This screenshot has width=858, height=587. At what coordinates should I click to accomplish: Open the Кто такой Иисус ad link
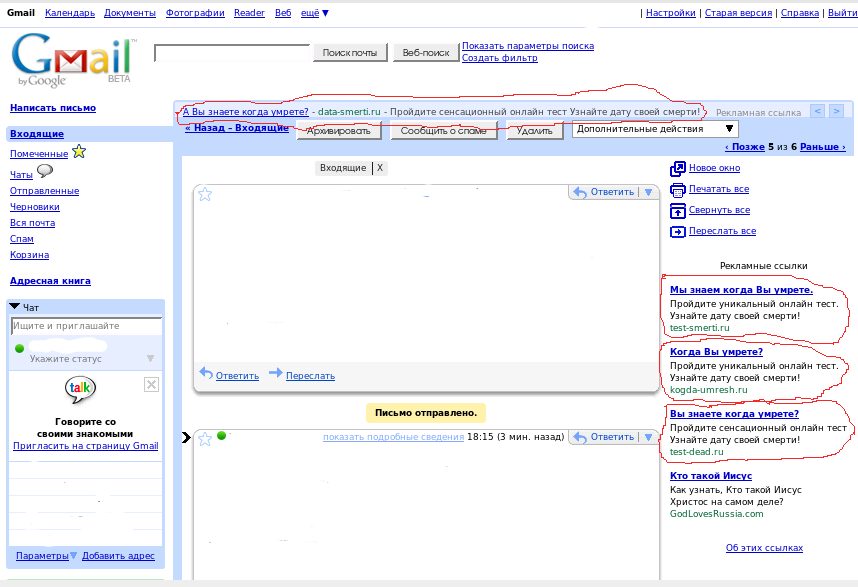[711, 475]
